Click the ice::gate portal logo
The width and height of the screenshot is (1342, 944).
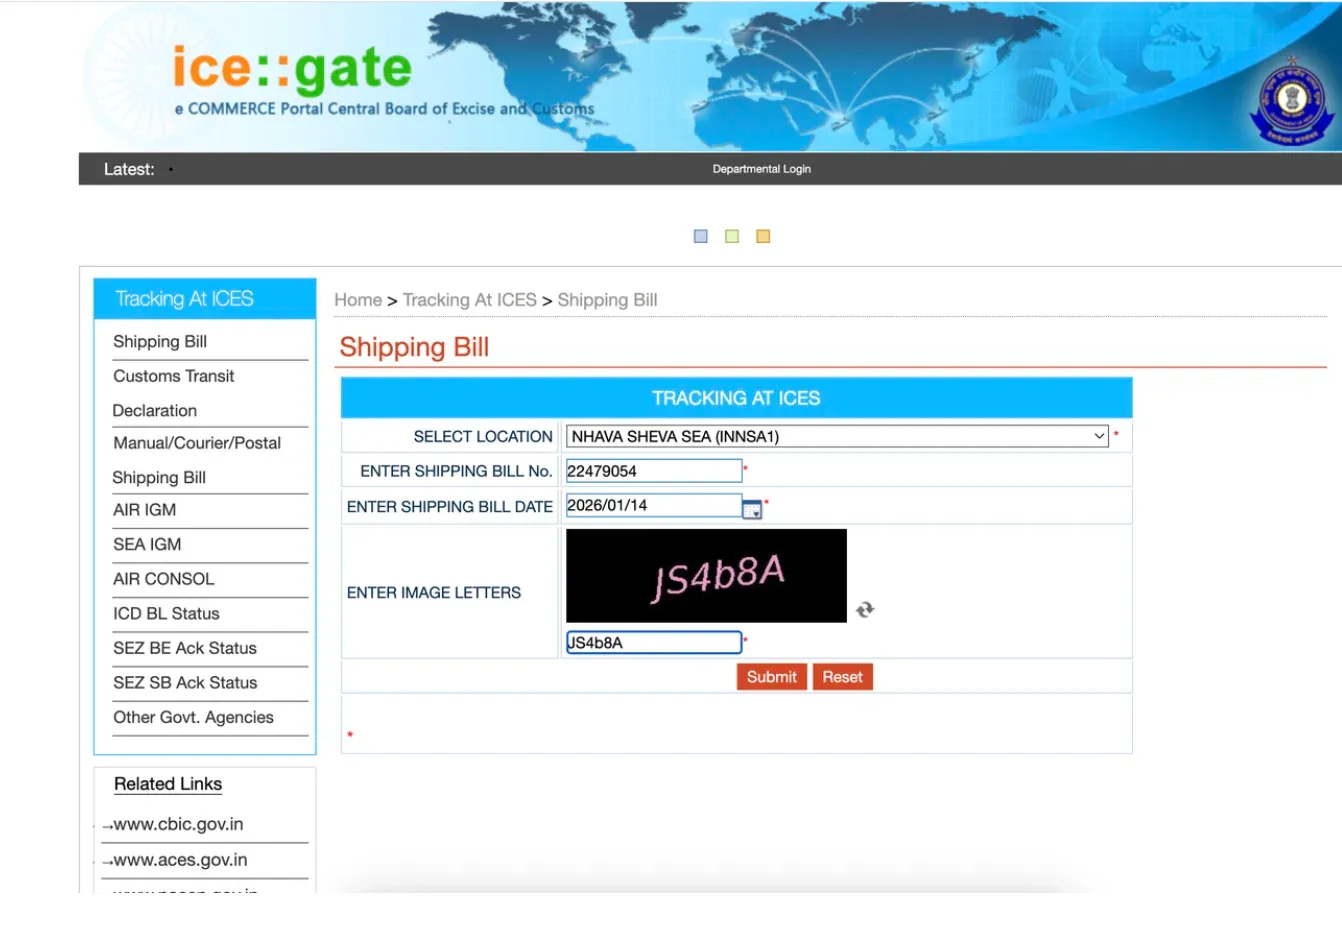click(x=292, y=70)
